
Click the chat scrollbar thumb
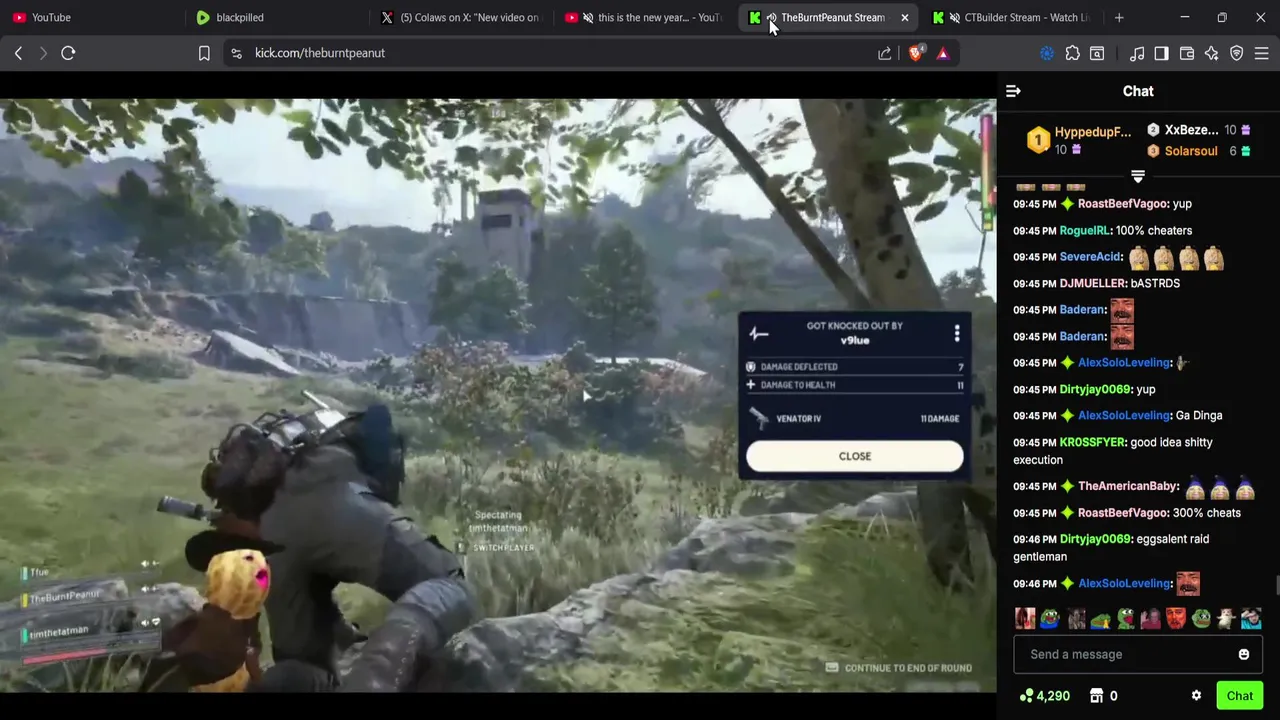1276,586
